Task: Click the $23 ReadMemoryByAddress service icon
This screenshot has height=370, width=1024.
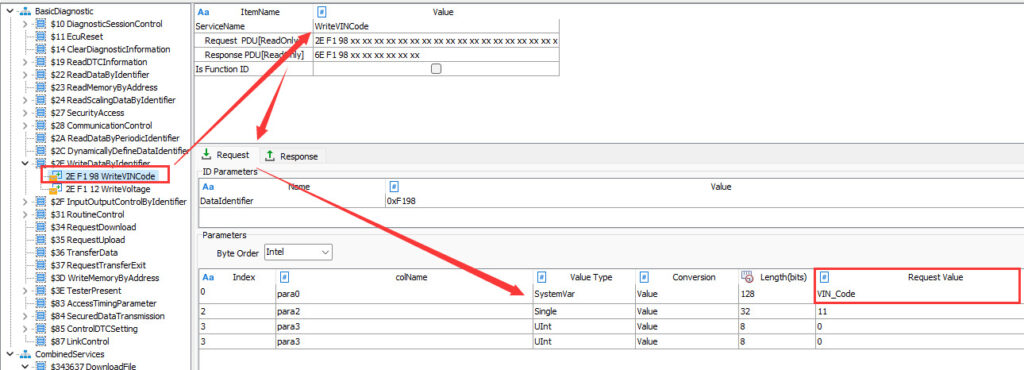Action: click(x=40, y=87)
